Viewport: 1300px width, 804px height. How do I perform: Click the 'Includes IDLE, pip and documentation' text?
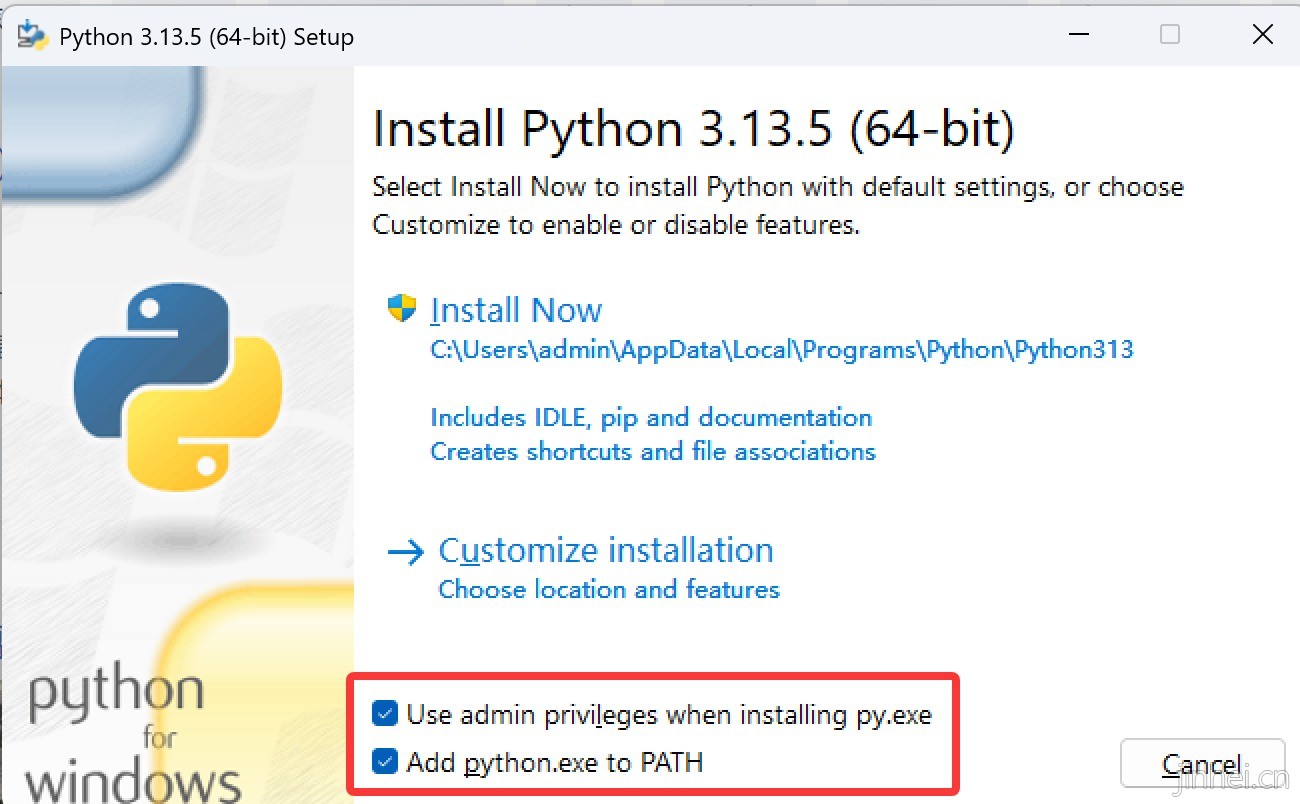651,417
